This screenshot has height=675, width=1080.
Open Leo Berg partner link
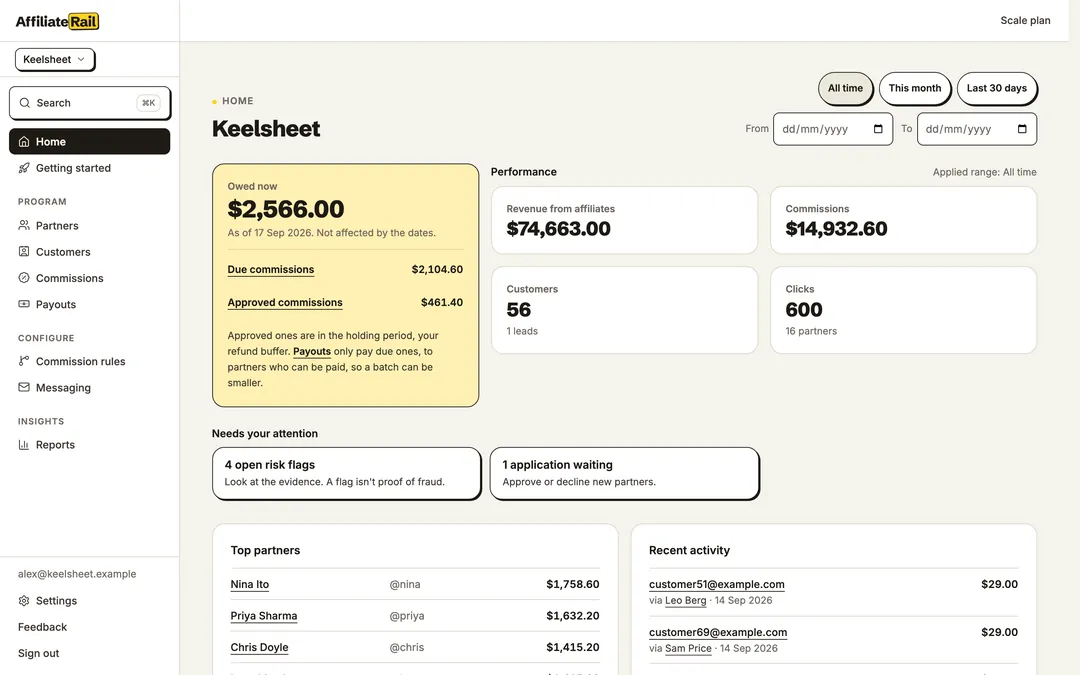[685, 600]
